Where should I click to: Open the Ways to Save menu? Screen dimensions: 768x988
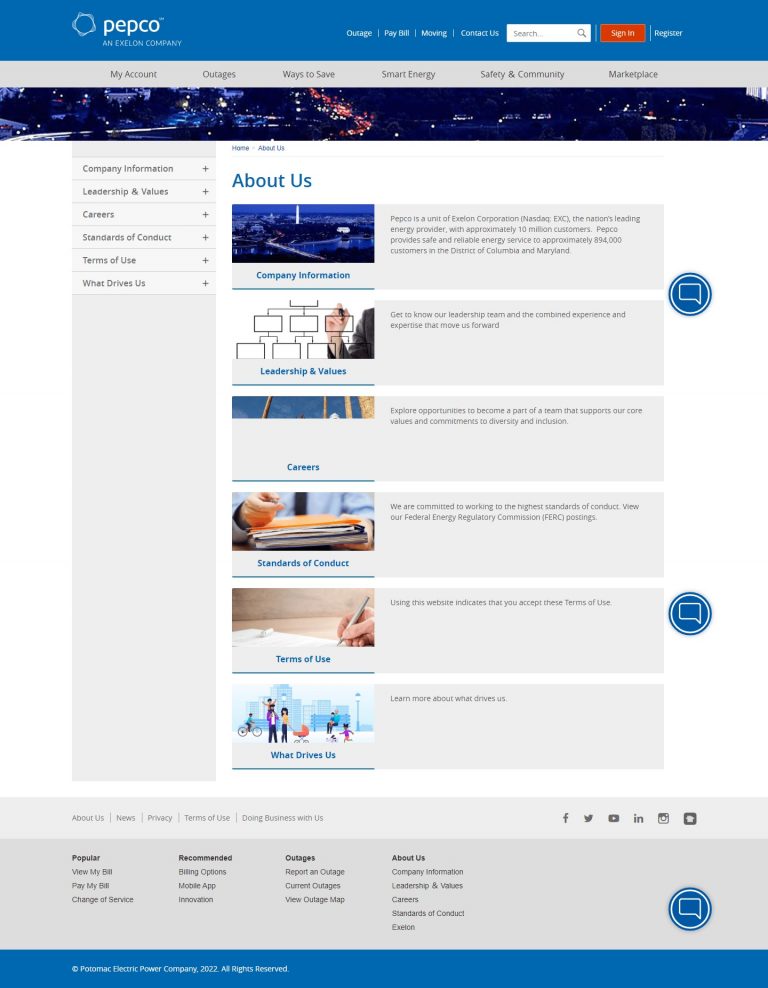tap(309, 74)
